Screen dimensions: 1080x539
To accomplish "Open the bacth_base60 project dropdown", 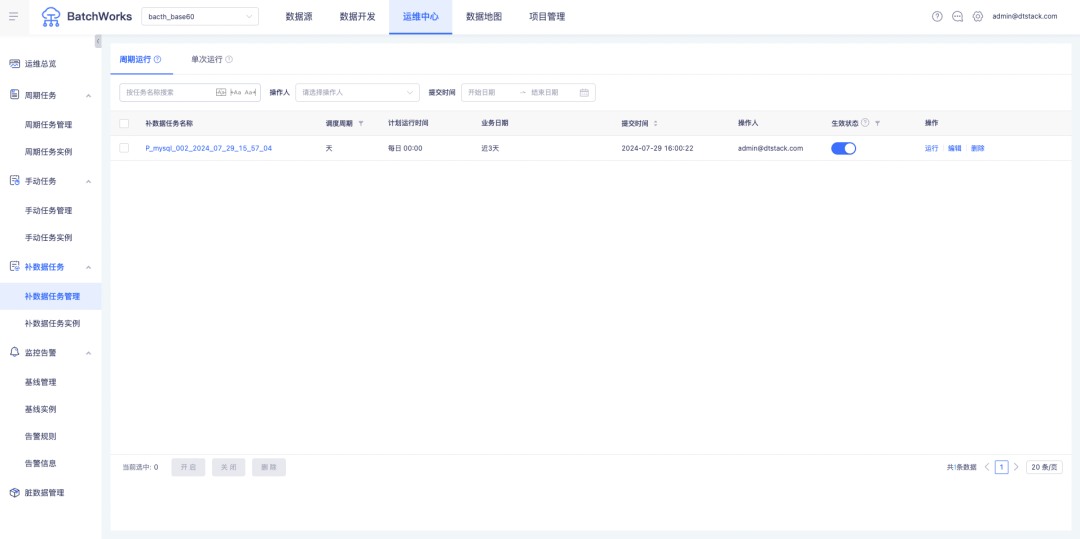I will pyautogui.click(x=200, y=16).
